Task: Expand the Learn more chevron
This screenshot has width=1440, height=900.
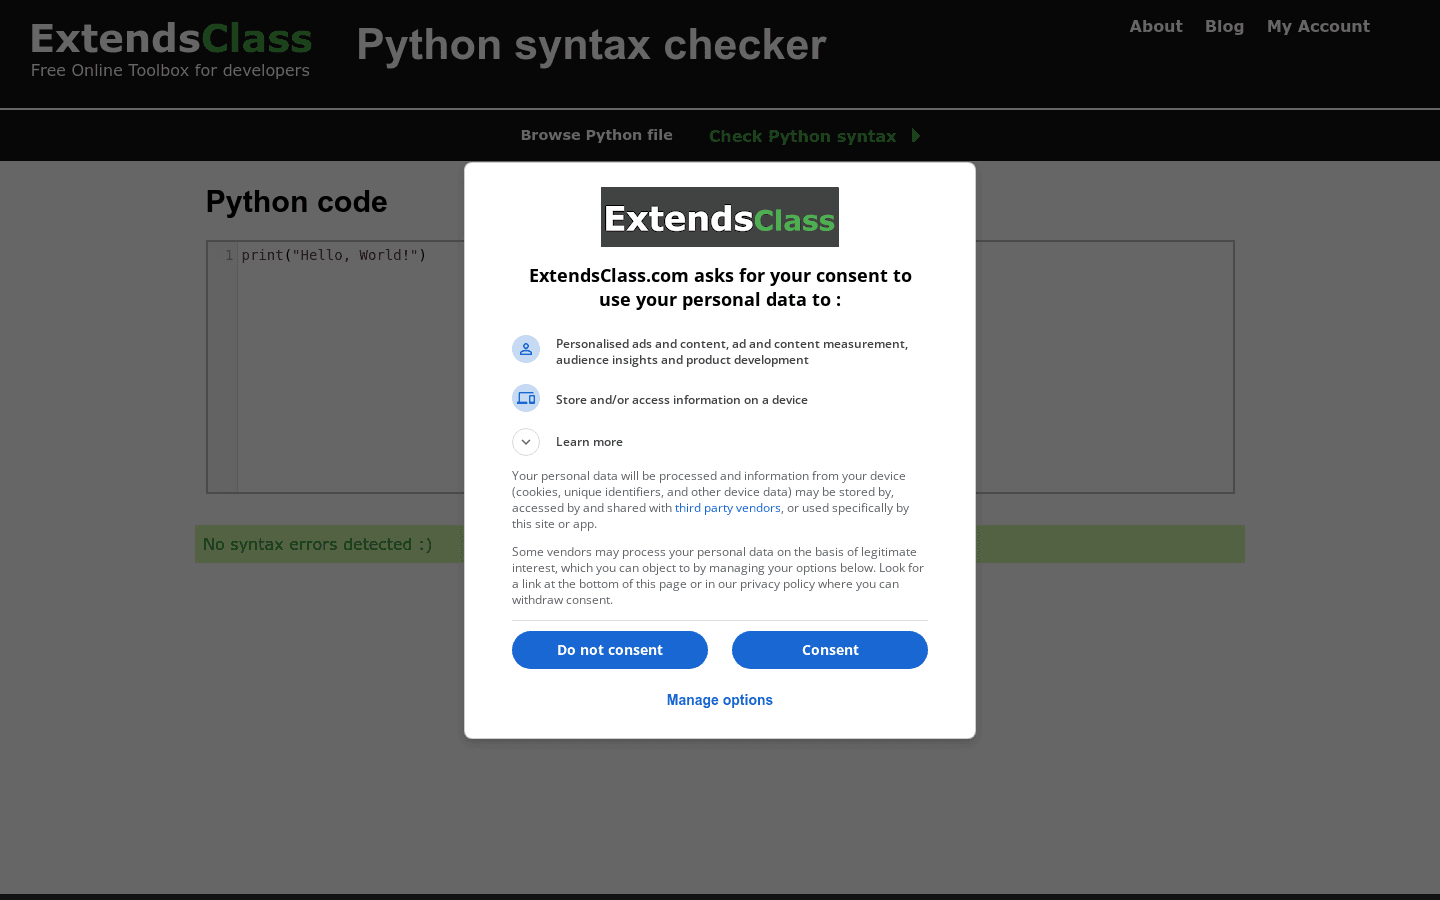Action: pos(526,442)
